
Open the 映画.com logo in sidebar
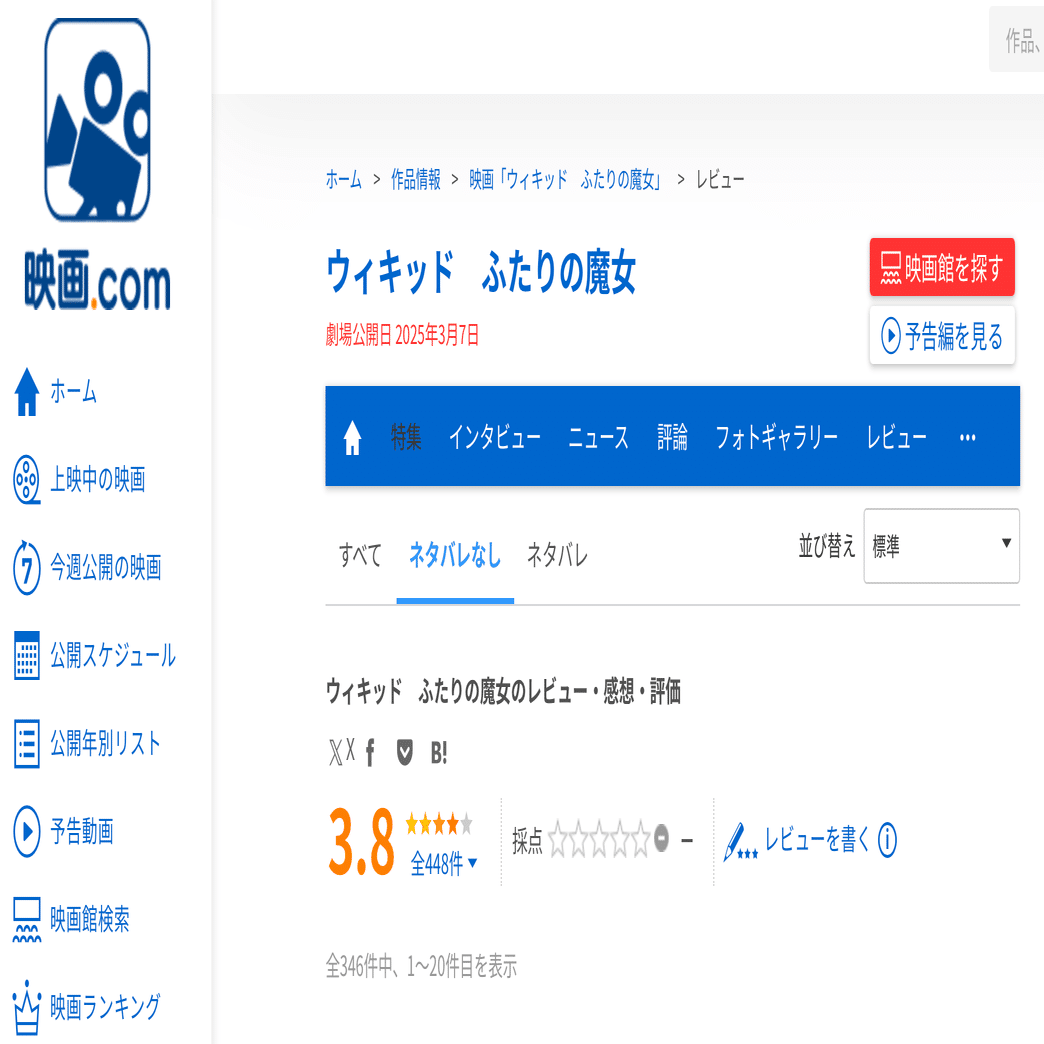pyautogui.click(x=97, y=164)
